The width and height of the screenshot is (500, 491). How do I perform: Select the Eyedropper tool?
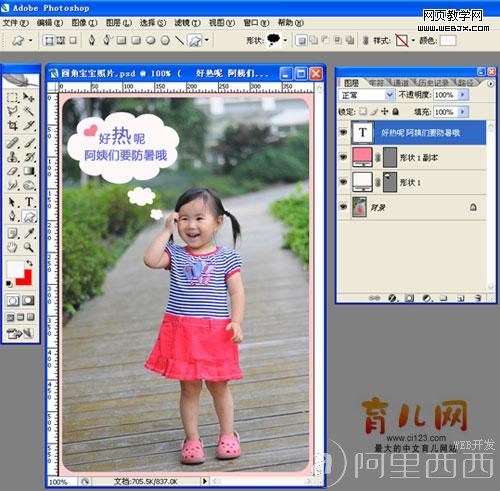click(x=29, y=233)
